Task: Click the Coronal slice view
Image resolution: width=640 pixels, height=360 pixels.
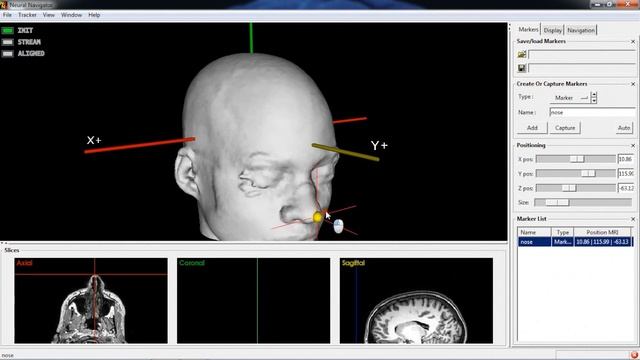Action: click(253, 300)
